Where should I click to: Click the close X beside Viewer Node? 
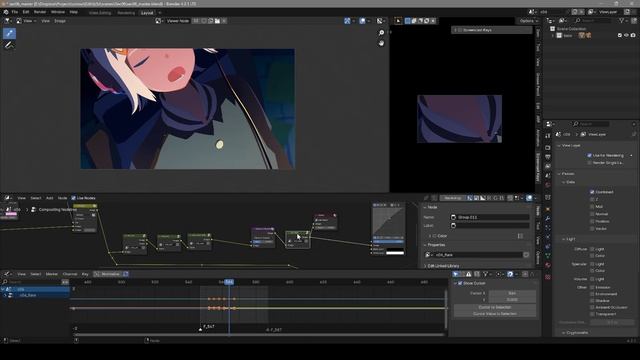click(224, 21)
